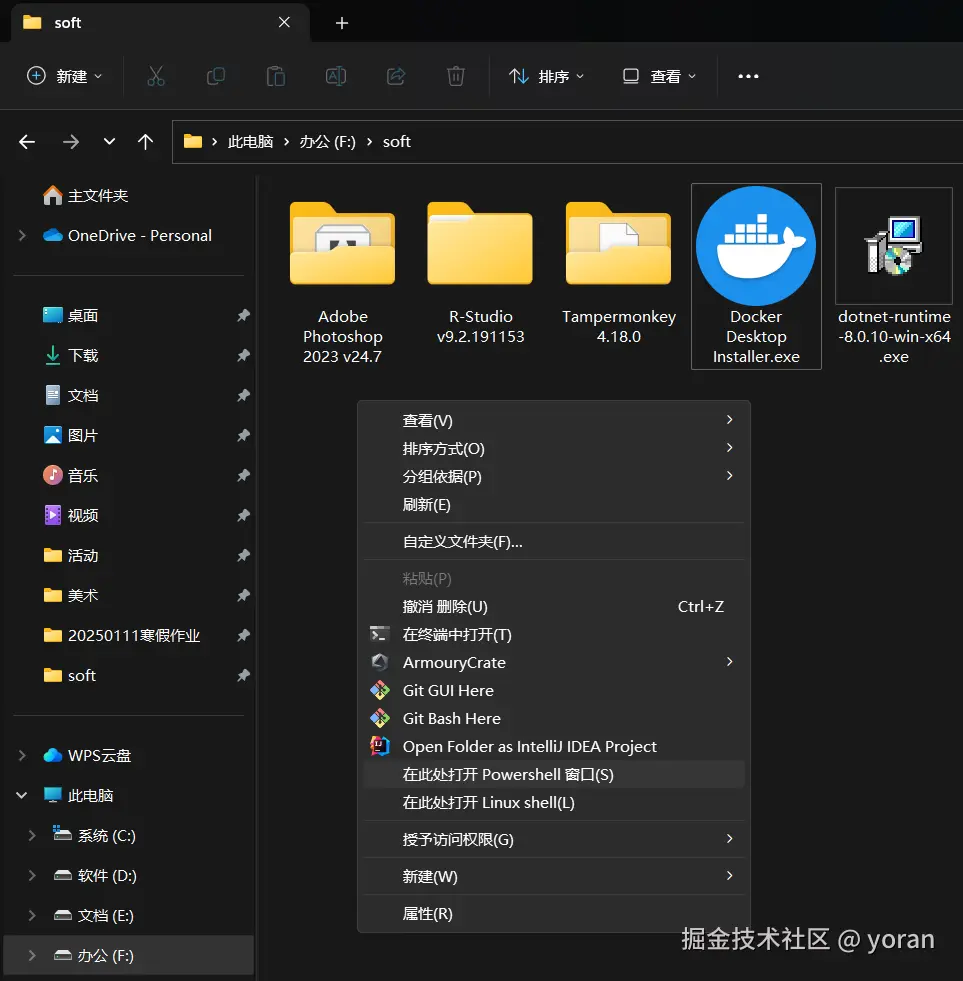Click the Copy icon in toolbar

(x=216, y=76)
